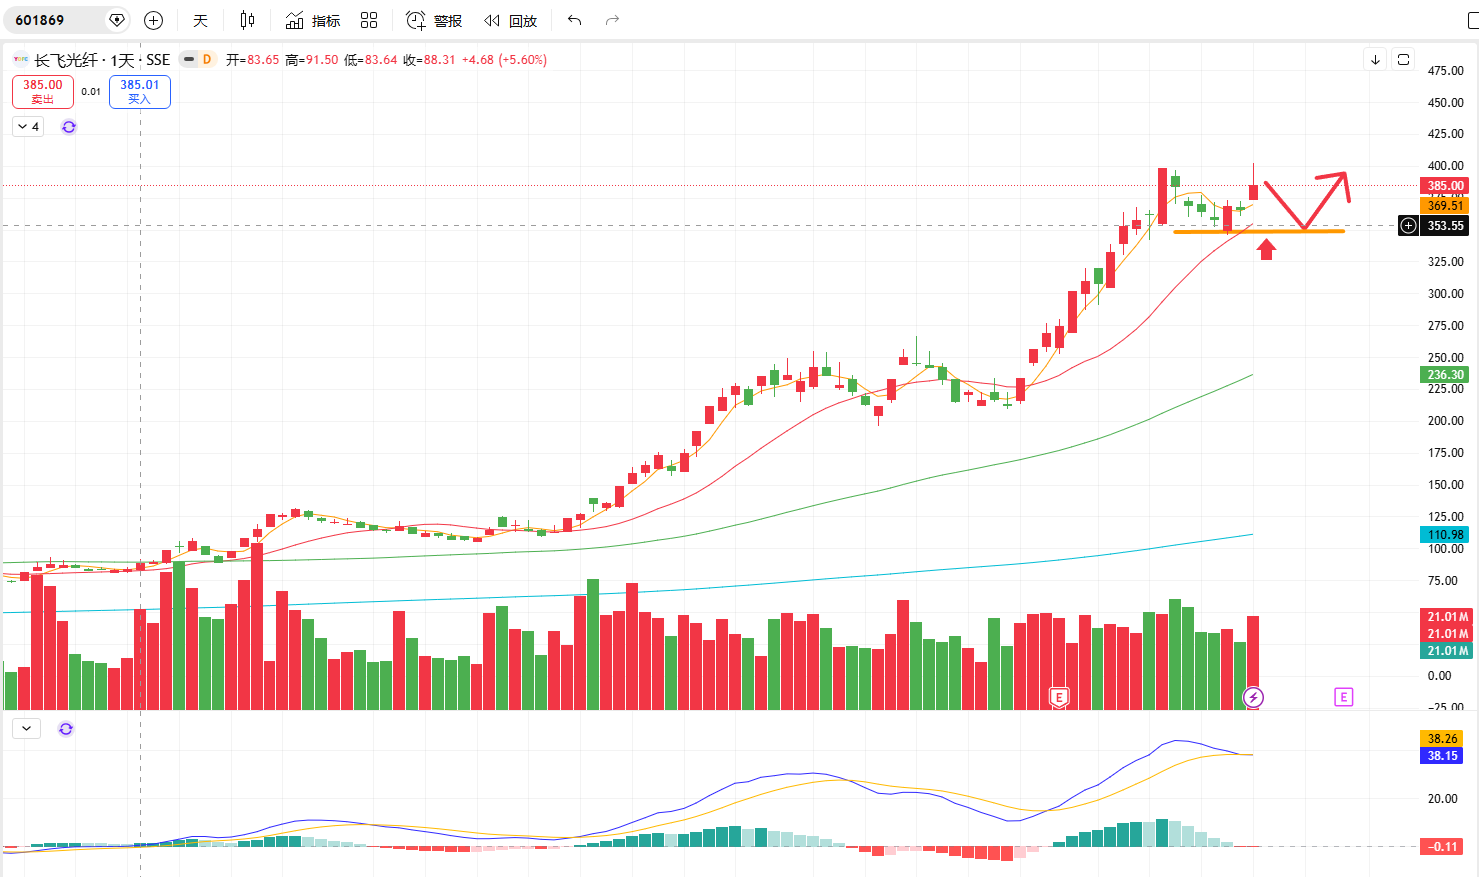
Task: Click the 385.00 卖出 sell button
Action: click(43, 92)
